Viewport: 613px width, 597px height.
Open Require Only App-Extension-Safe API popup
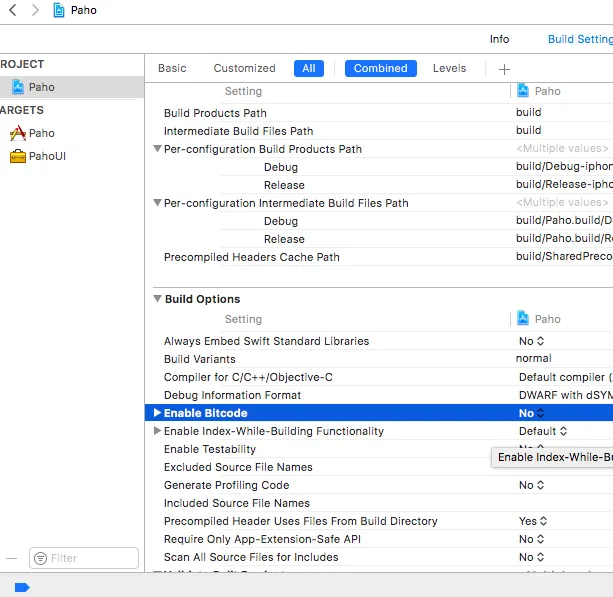(531, 539)
